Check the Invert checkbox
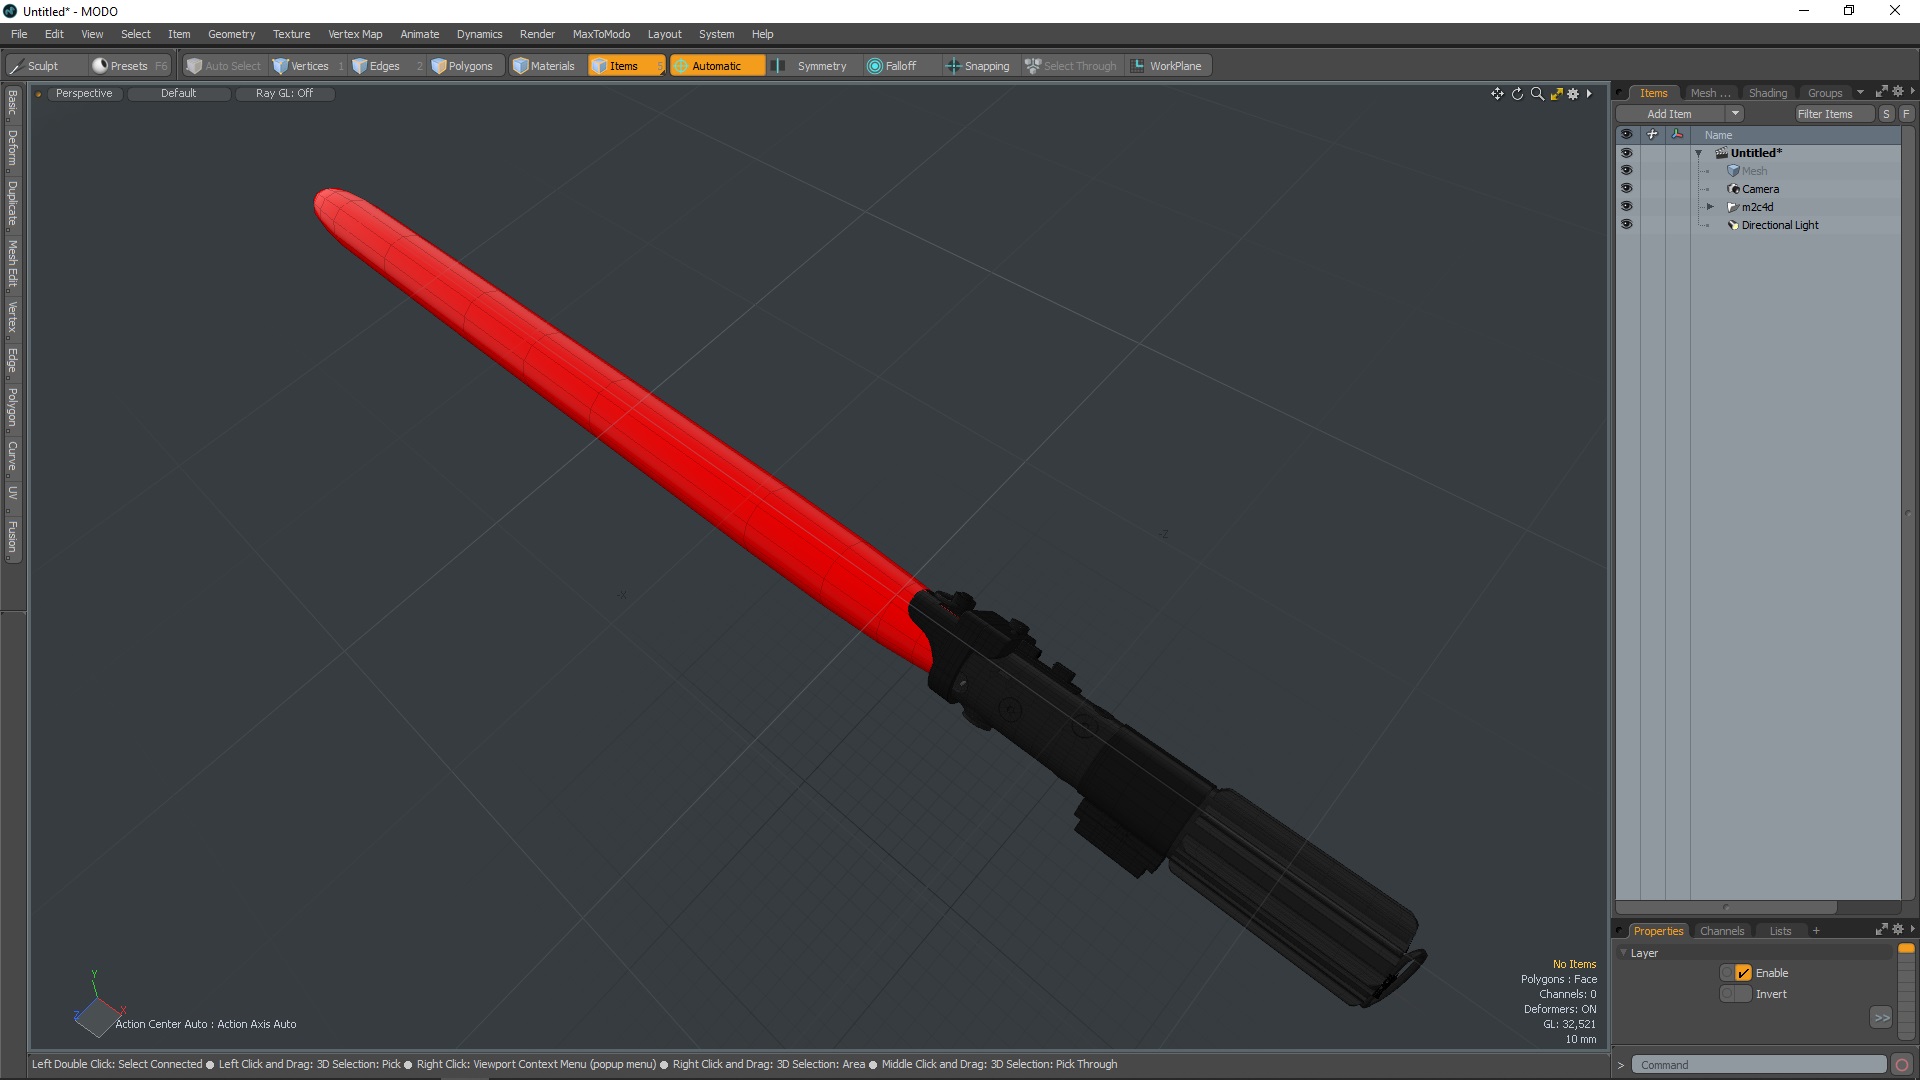 coord(1743,994)
